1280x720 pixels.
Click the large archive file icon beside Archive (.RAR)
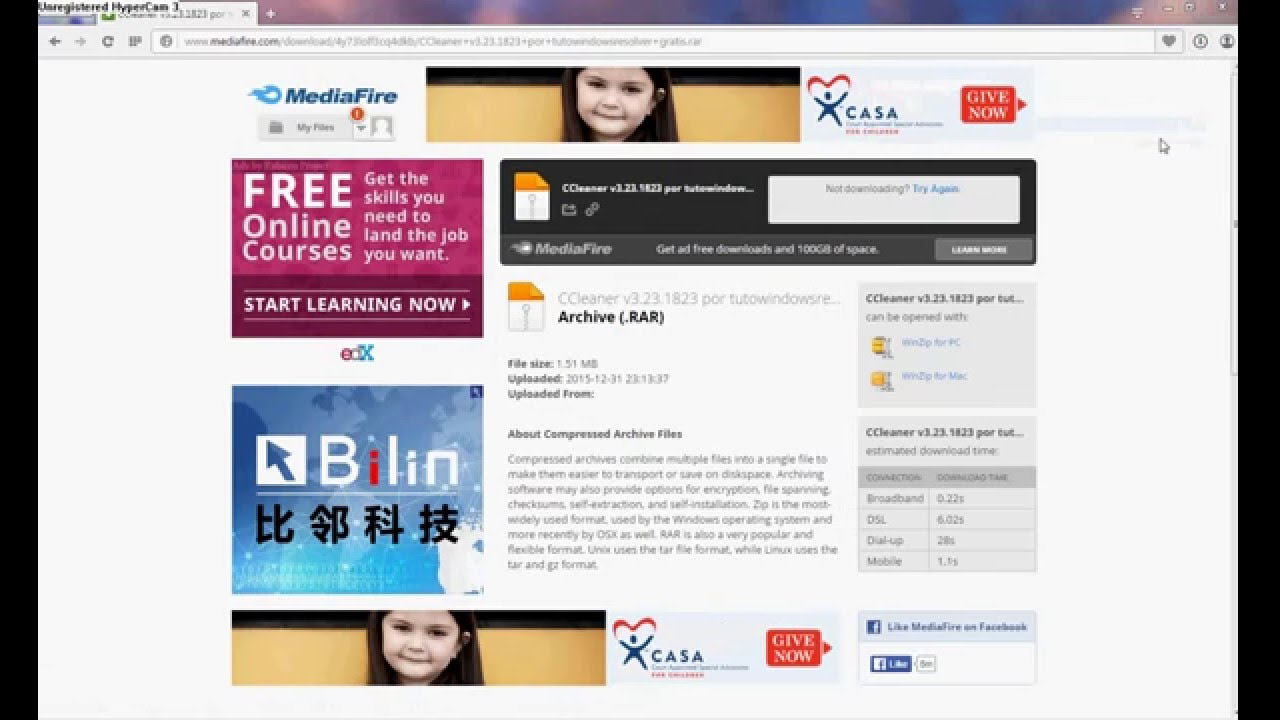[x=526, y=307]
